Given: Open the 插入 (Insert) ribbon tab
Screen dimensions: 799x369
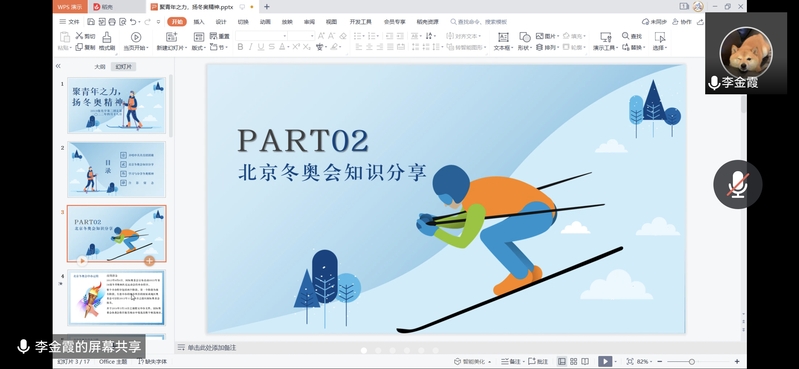Looking at the screenshot, I should [x=199, y=22].
